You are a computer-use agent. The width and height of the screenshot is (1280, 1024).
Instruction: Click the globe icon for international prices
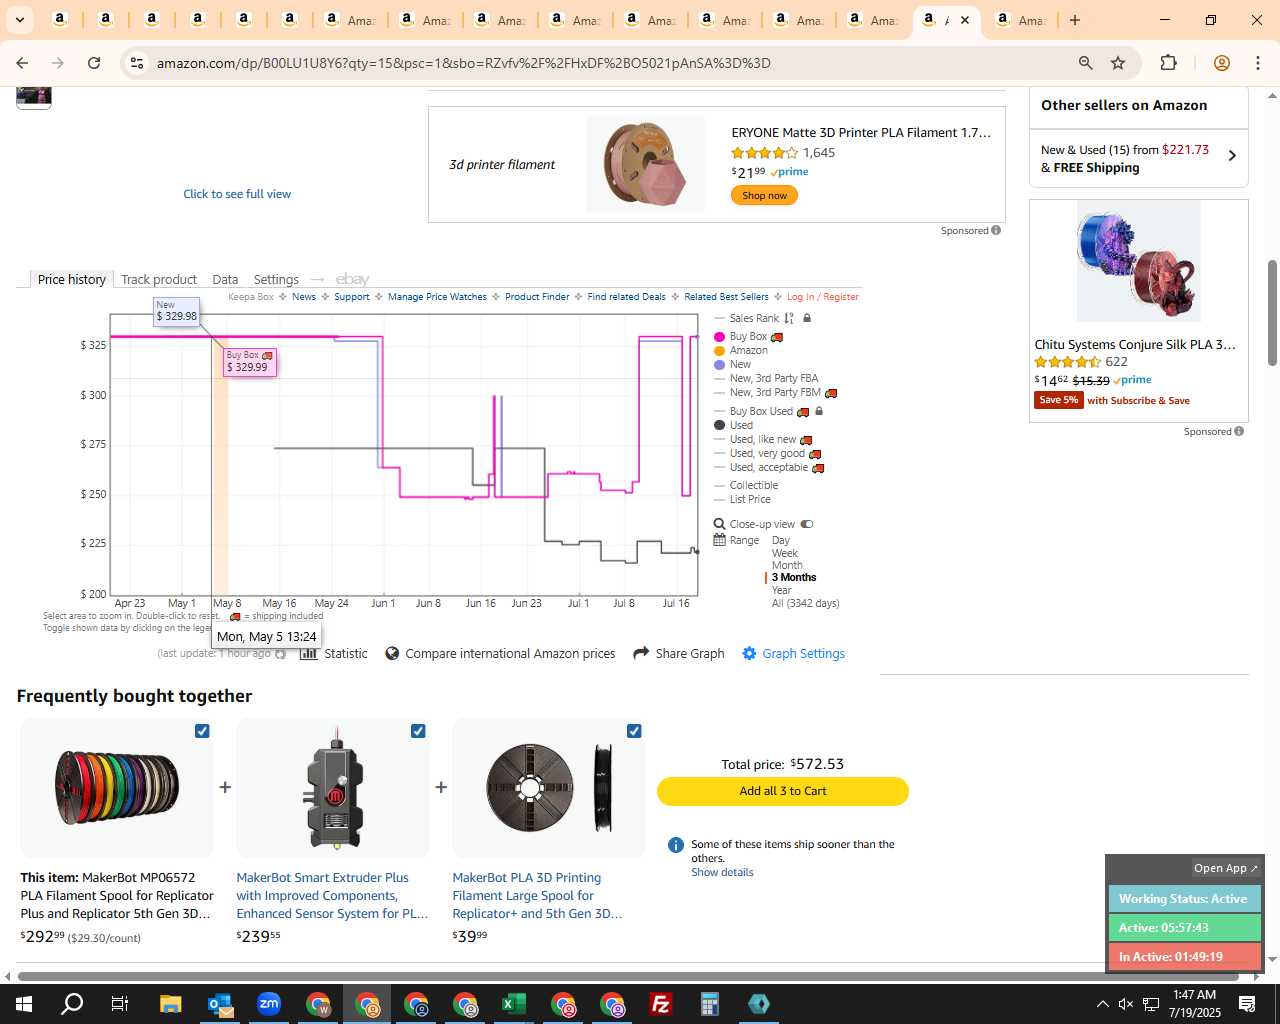coord(393,653)
